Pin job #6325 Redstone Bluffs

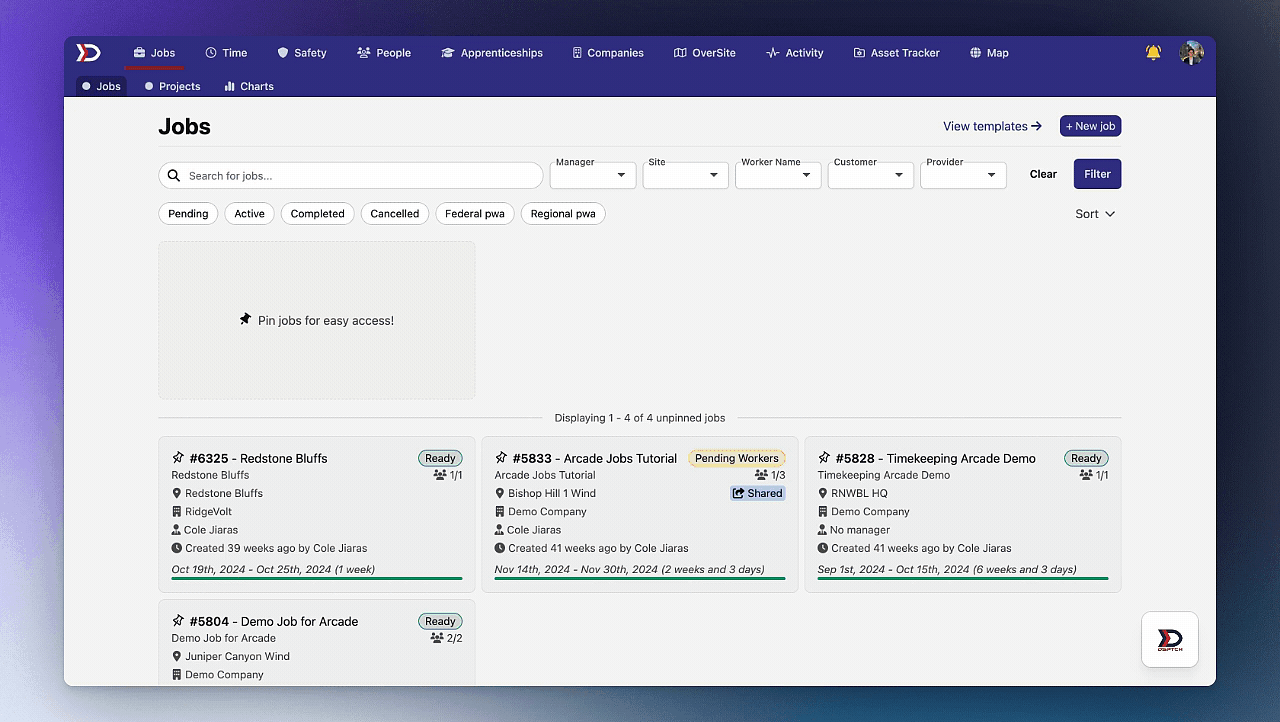click(x=178, y=458)
